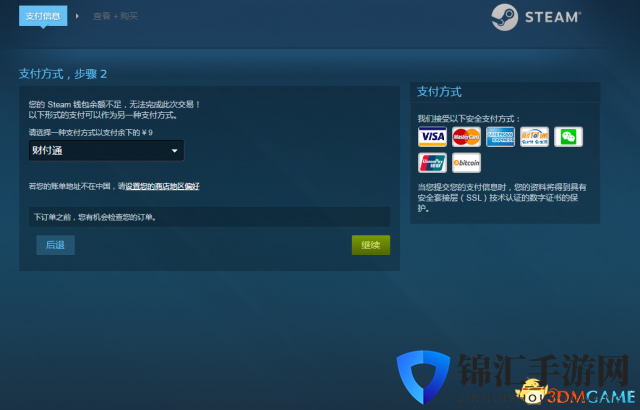Click the SSL security description text
This screenshot has width=640, height=410.
coord(502,197)
